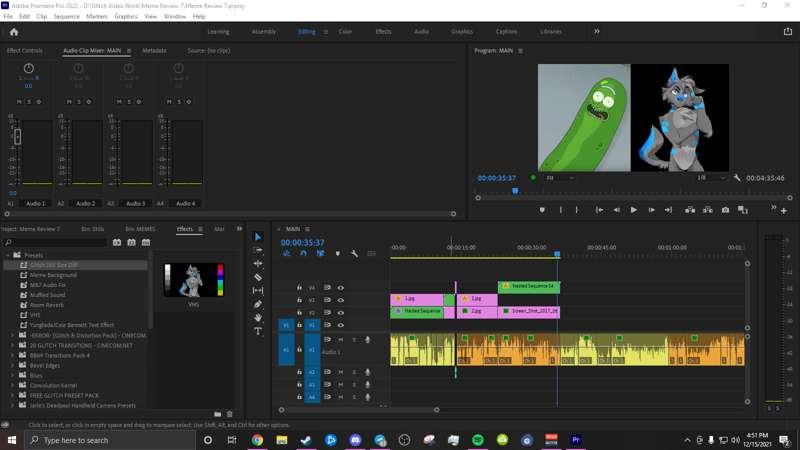Switch to Color workspace
Image resolution: width=800 pixels, height=450 pixels.
click(x=345, y=32)
